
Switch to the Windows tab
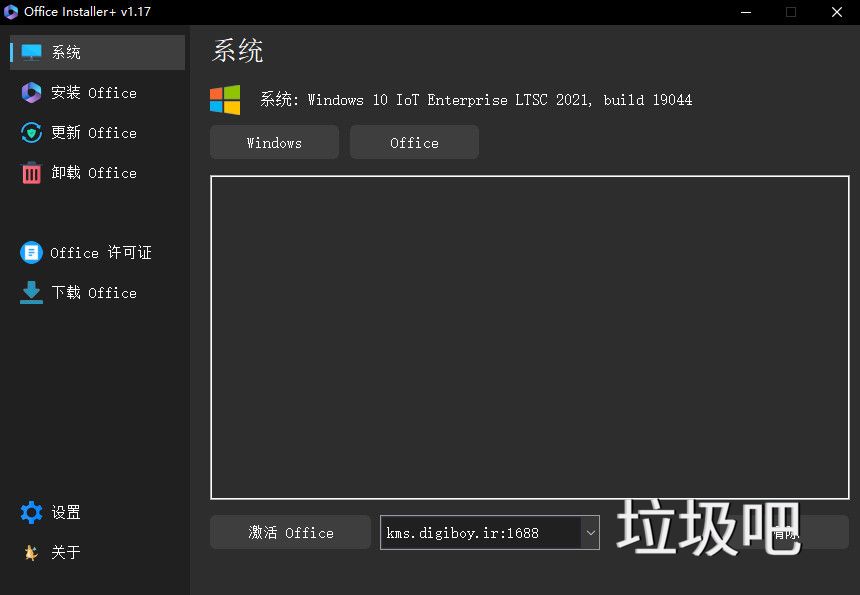click(273, 142)
